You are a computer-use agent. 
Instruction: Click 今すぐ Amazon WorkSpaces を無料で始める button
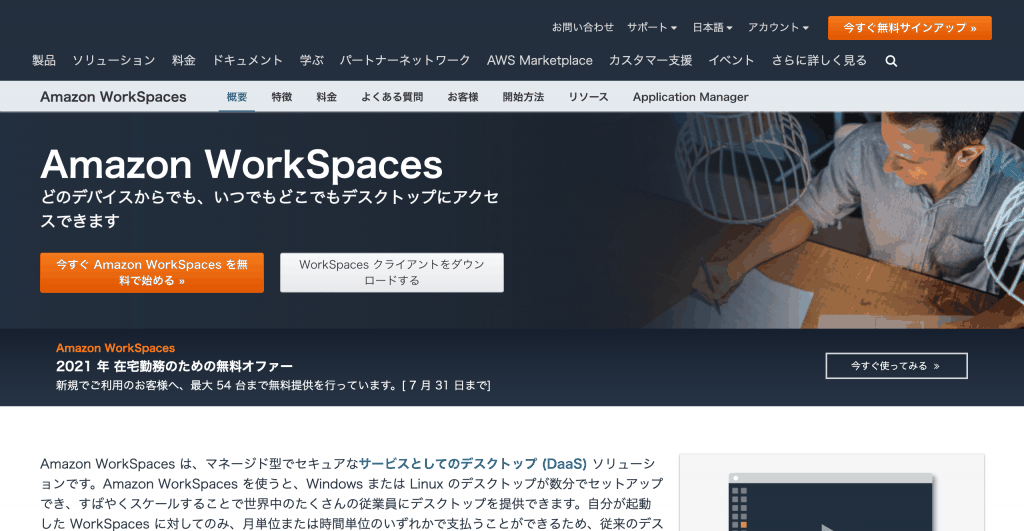[x=152, y=272]
